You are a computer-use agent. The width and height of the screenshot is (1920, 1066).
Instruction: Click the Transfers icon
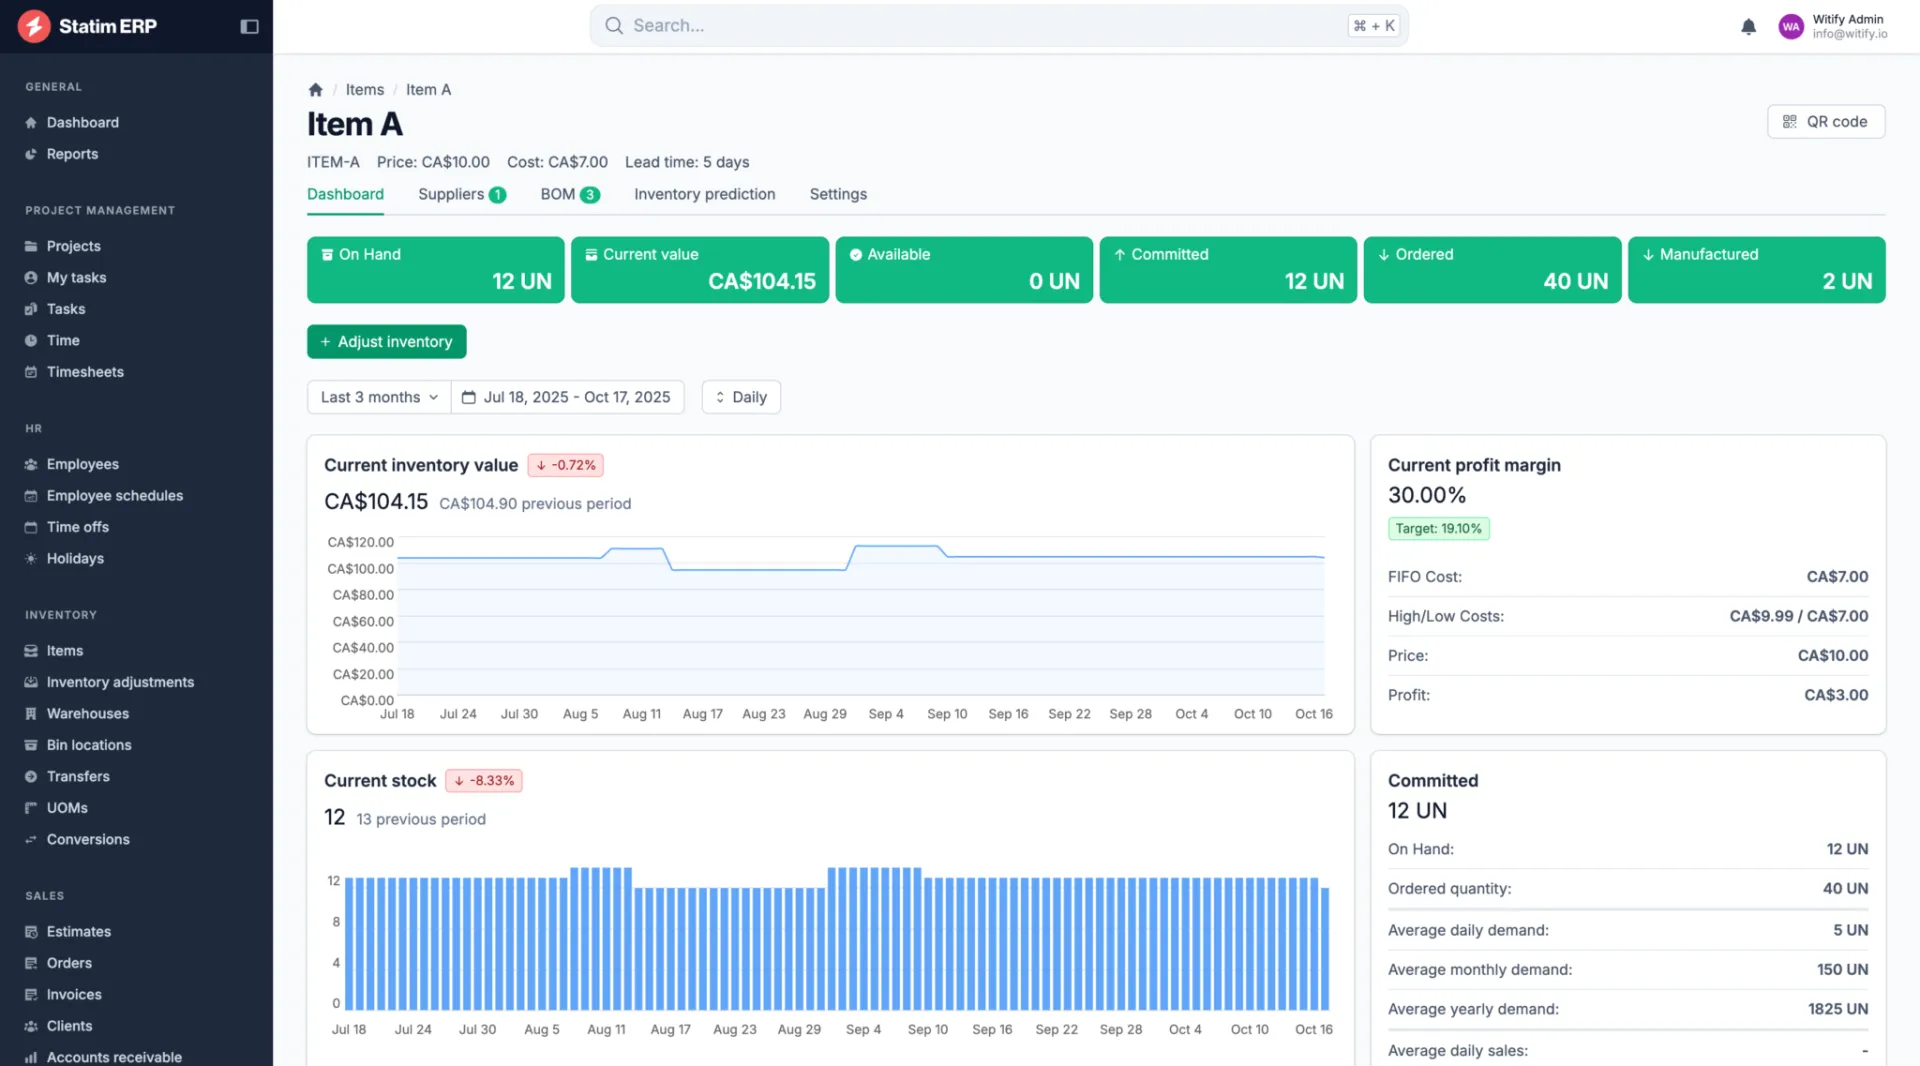click(x=31, y=777)
